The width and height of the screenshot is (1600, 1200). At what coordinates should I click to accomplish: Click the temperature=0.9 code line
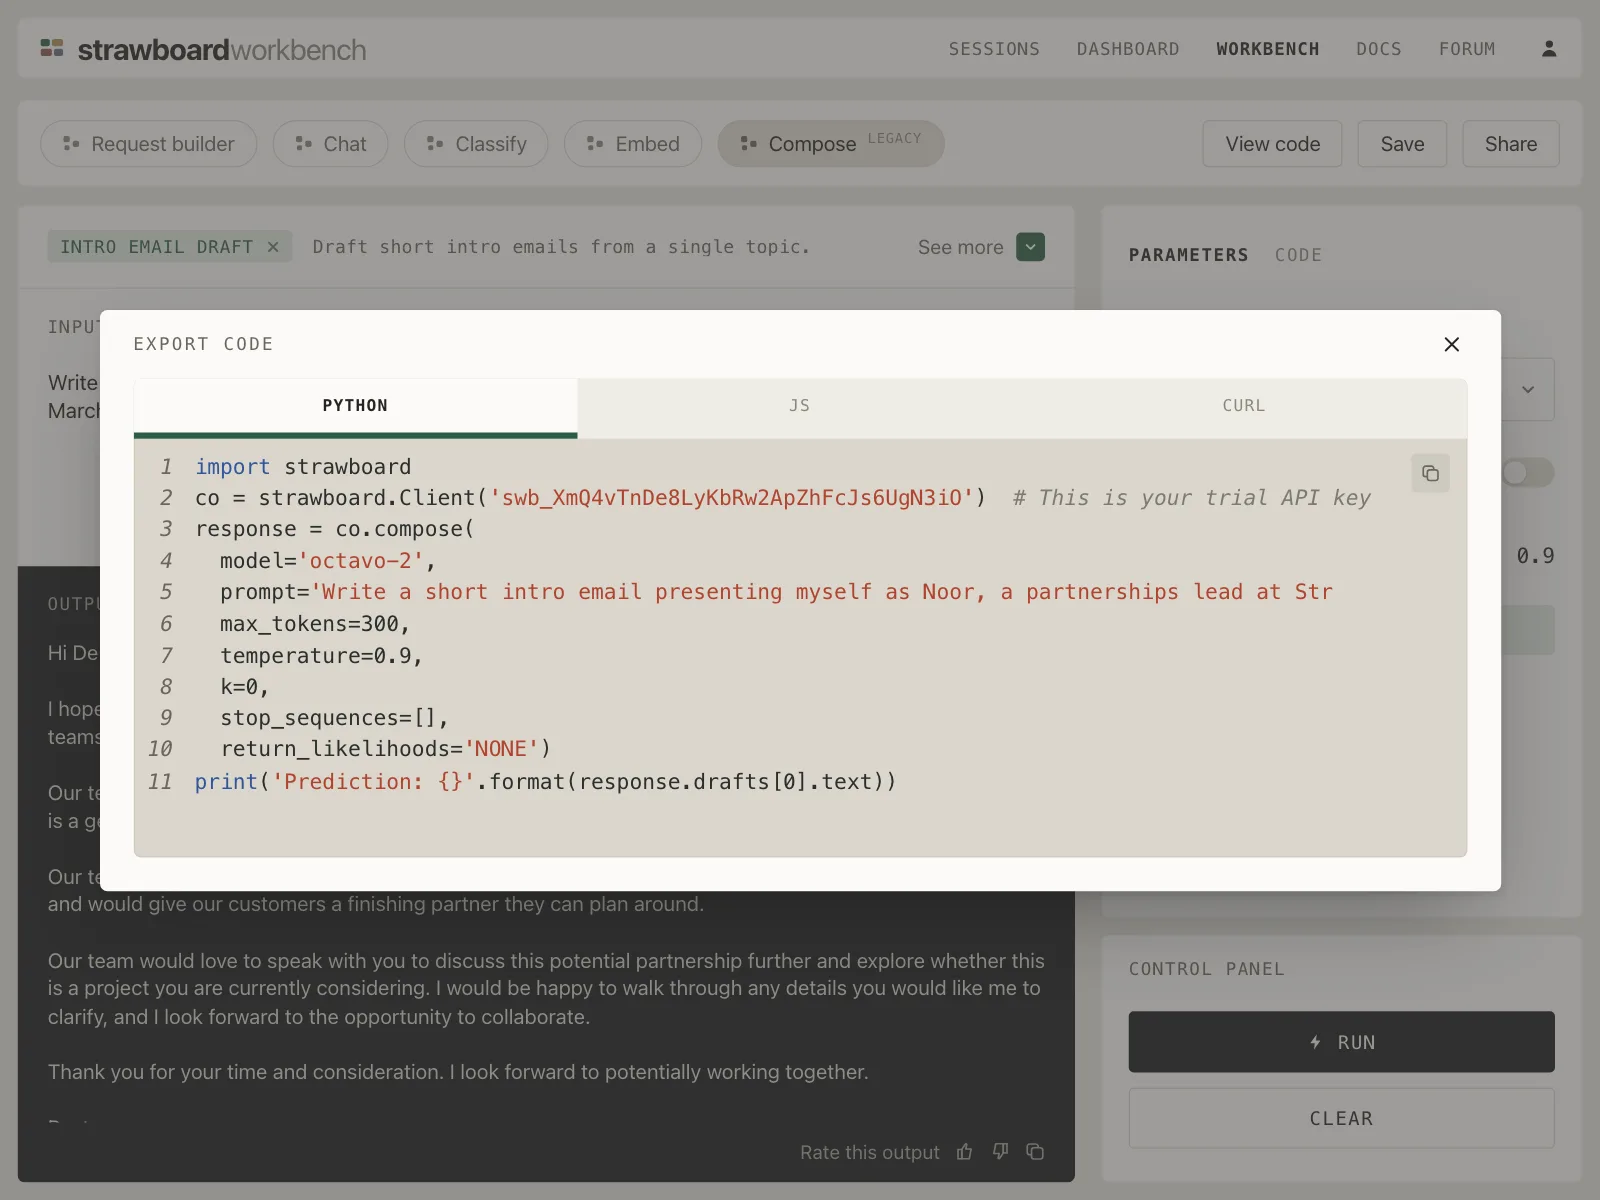coord(322,656)
